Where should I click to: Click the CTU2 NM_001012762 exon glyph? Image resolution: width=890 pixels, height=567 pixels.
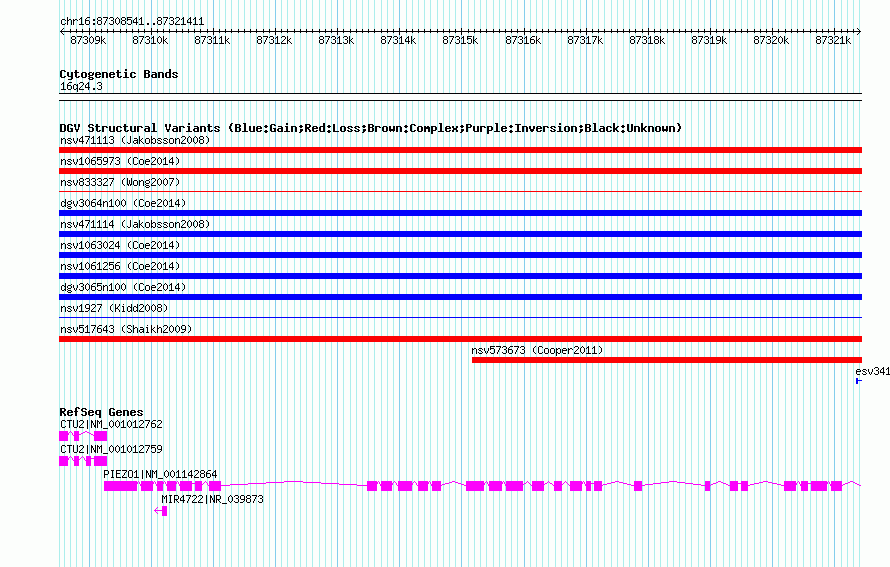point(83,436)
